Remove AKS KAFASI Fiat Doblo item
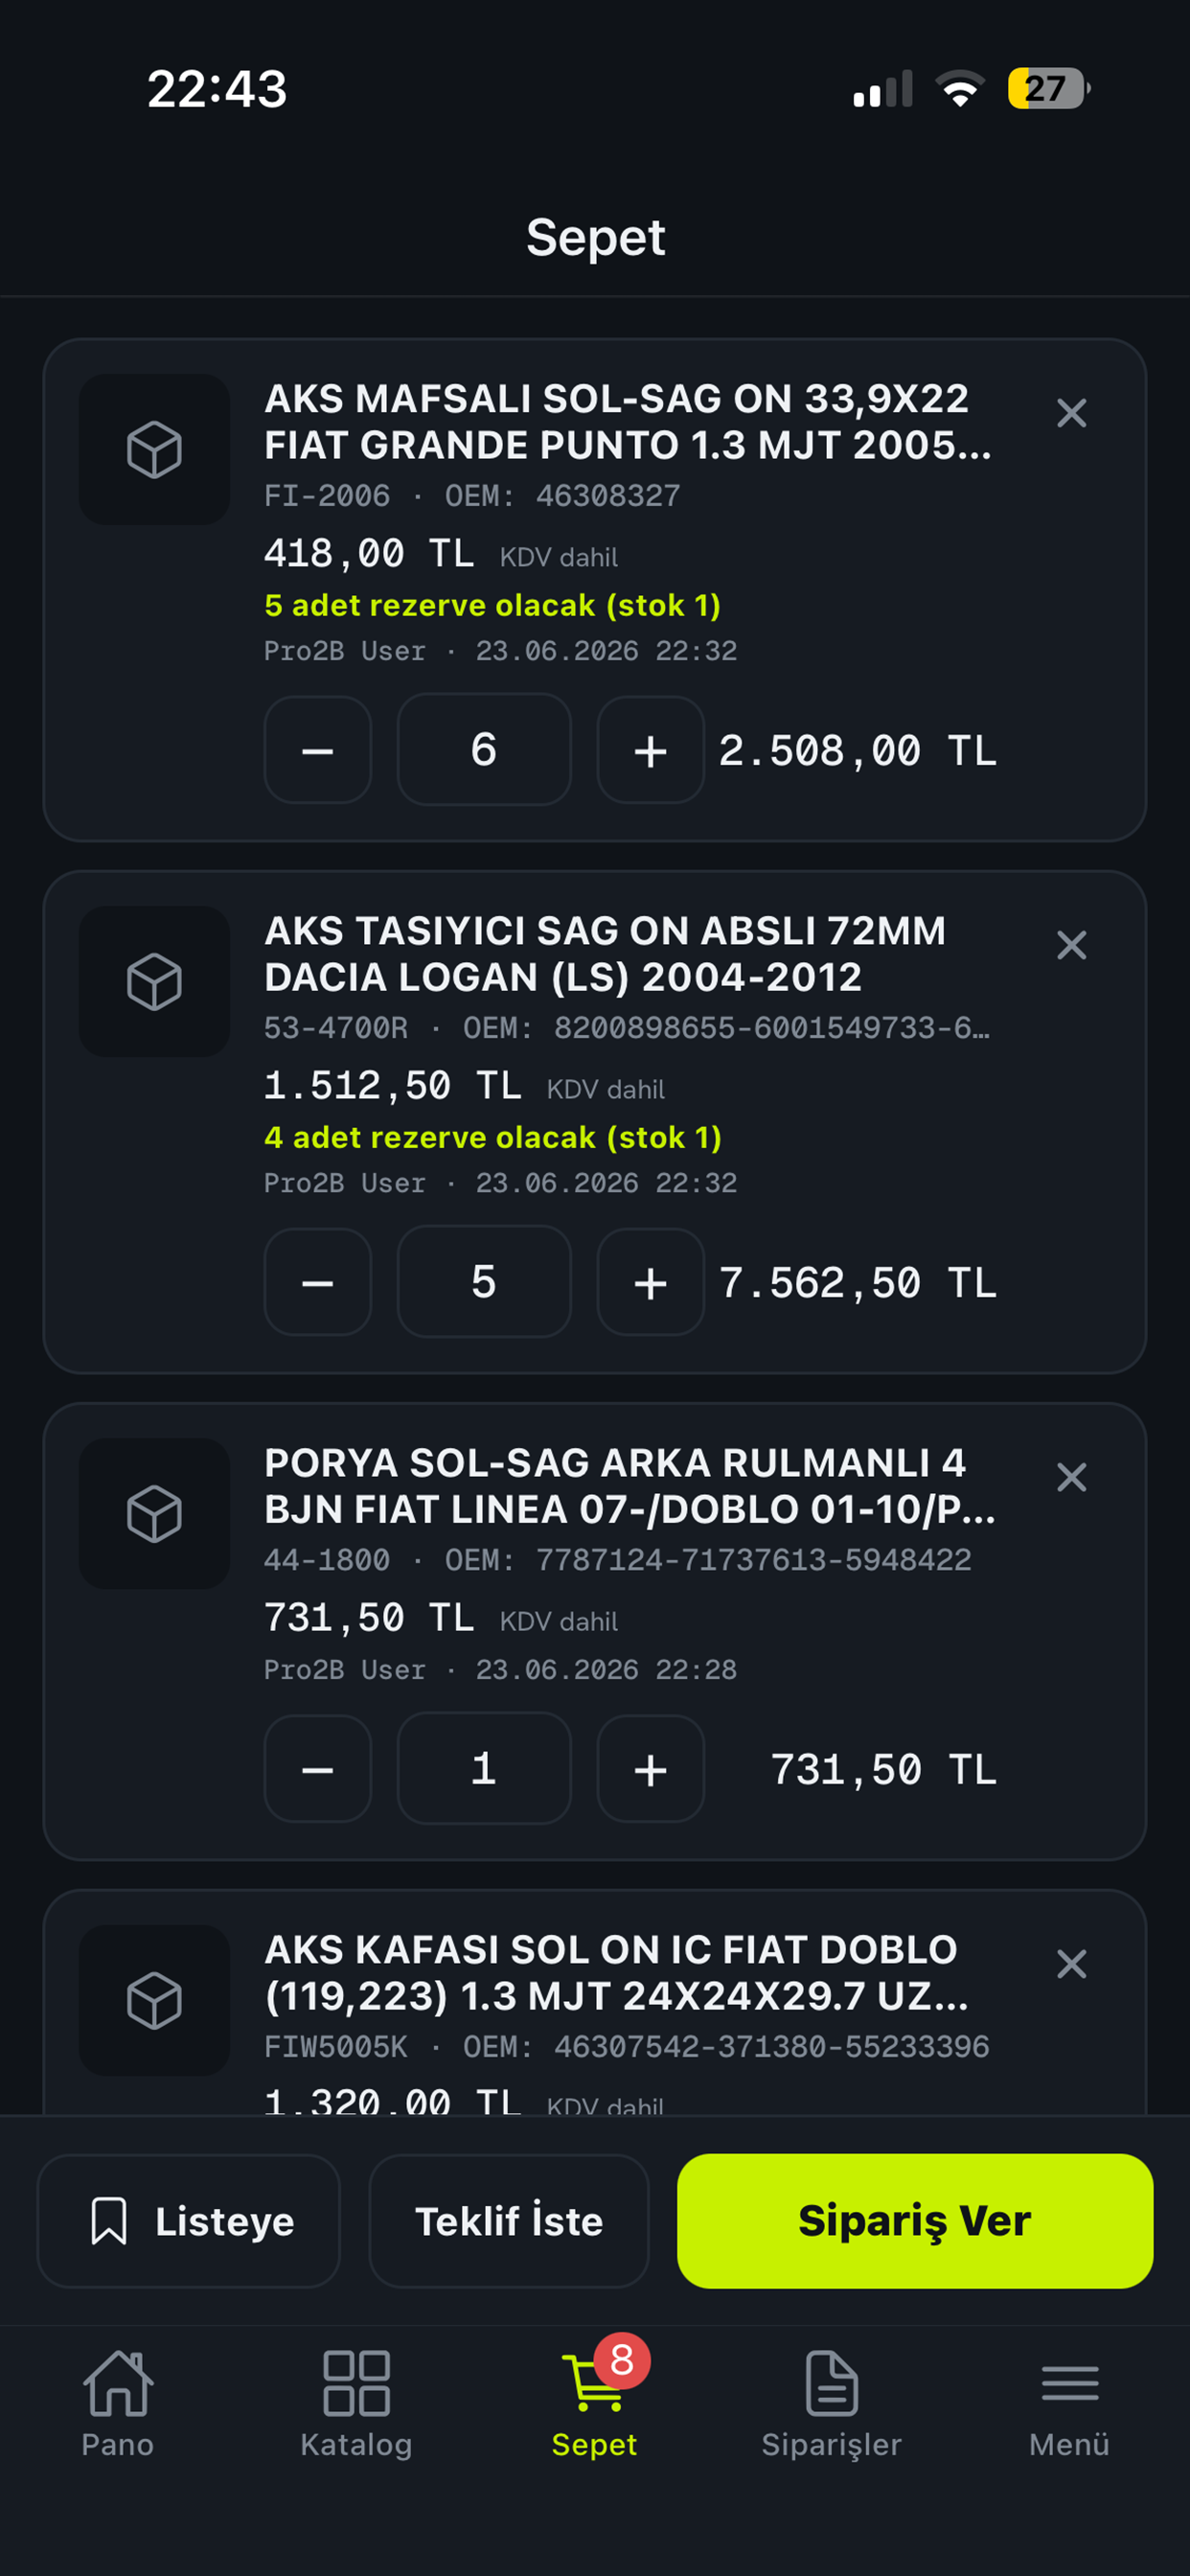Image resolution: width=1190 pixels, height=2576 pixels. [x=1071, y=1964]
